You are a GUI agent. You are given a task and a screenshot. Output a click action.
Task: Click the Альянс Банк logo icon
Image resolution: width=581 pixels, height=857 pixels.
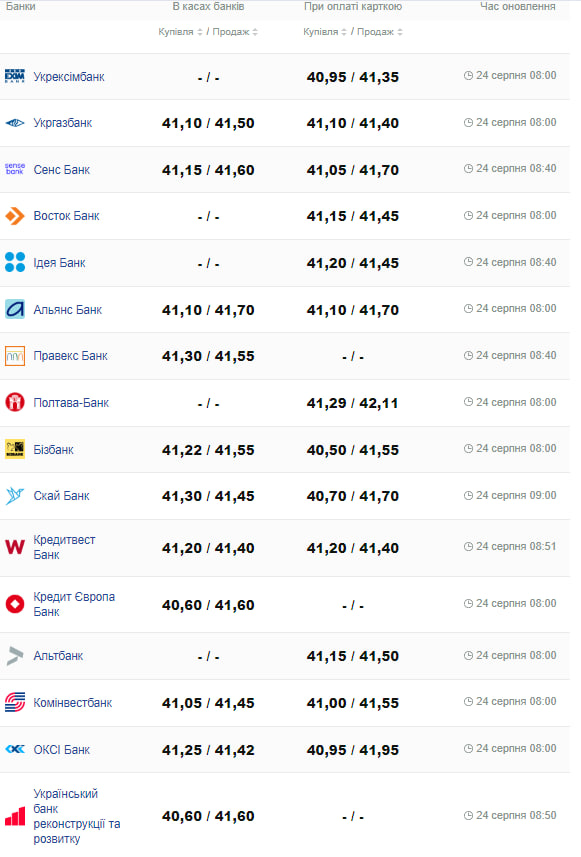[x=15, y=309]
